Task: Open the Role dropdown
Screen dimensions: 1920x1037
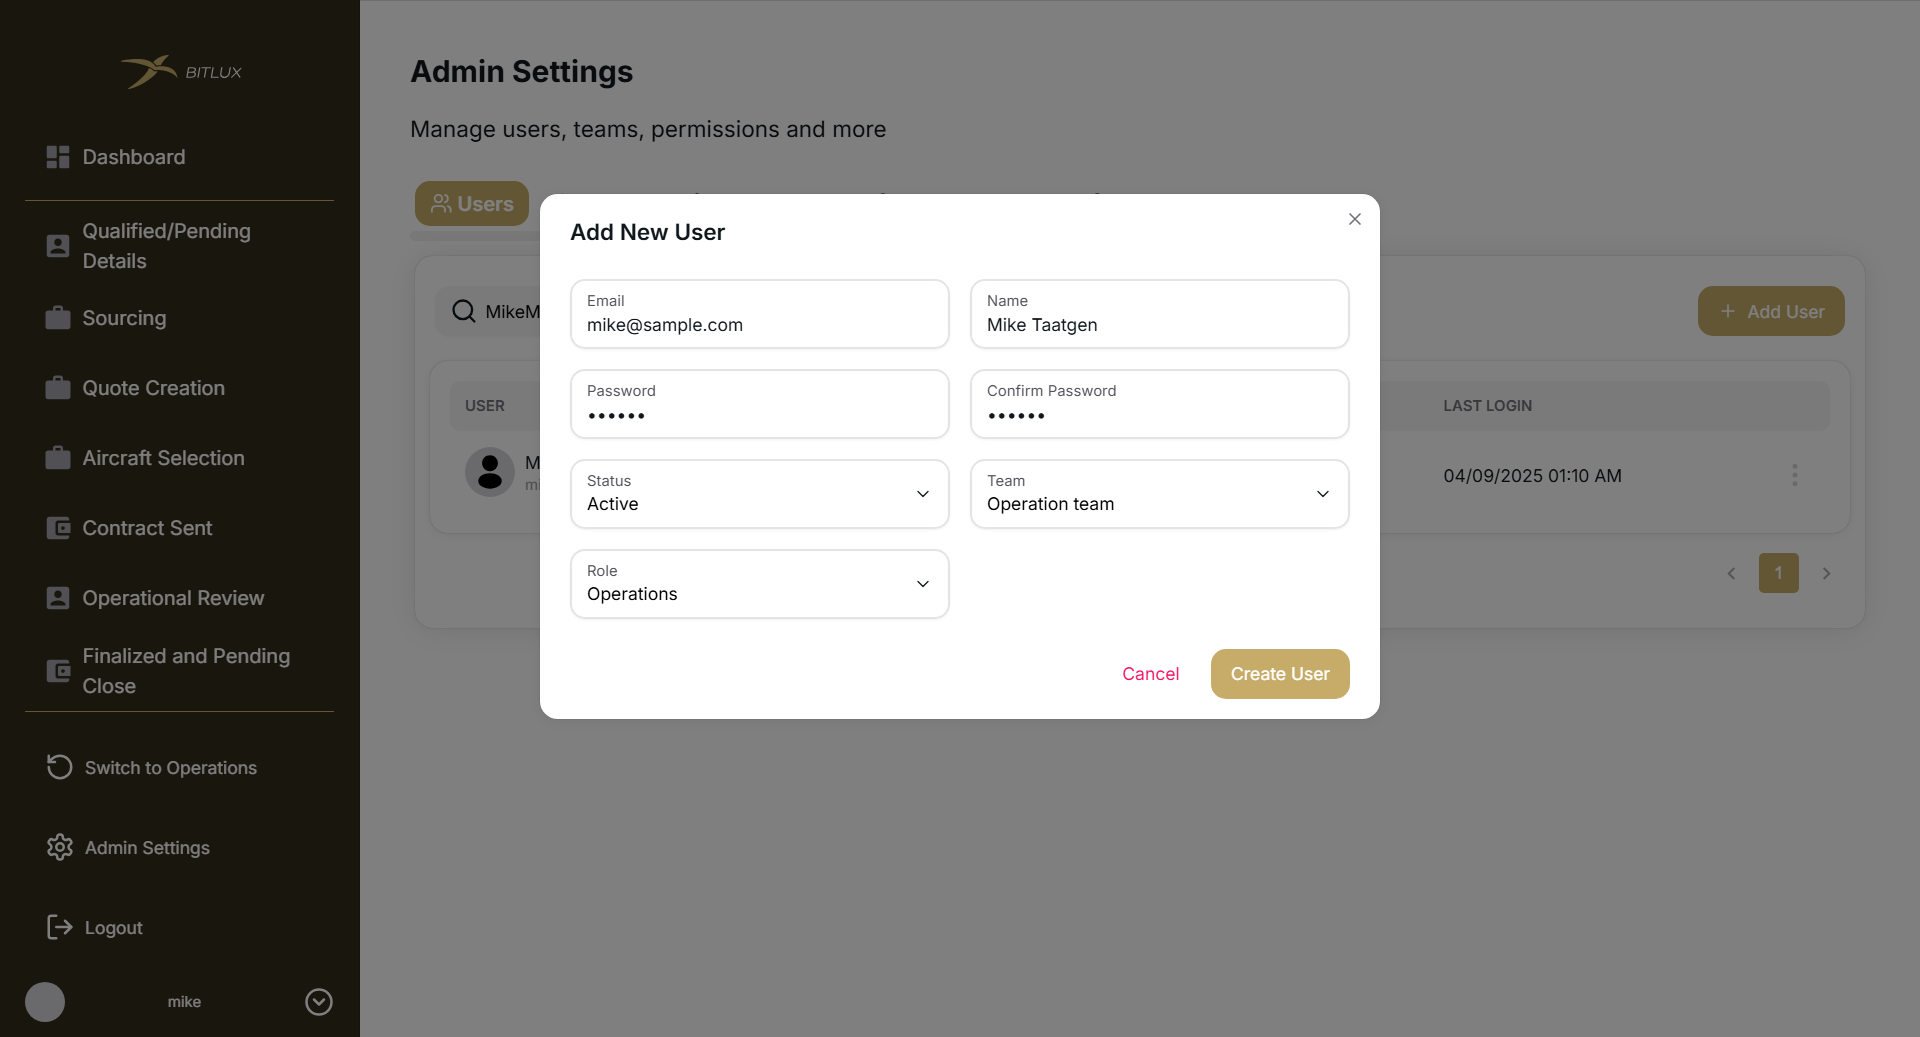Action: pyautogui.click(x=760, y=584)
